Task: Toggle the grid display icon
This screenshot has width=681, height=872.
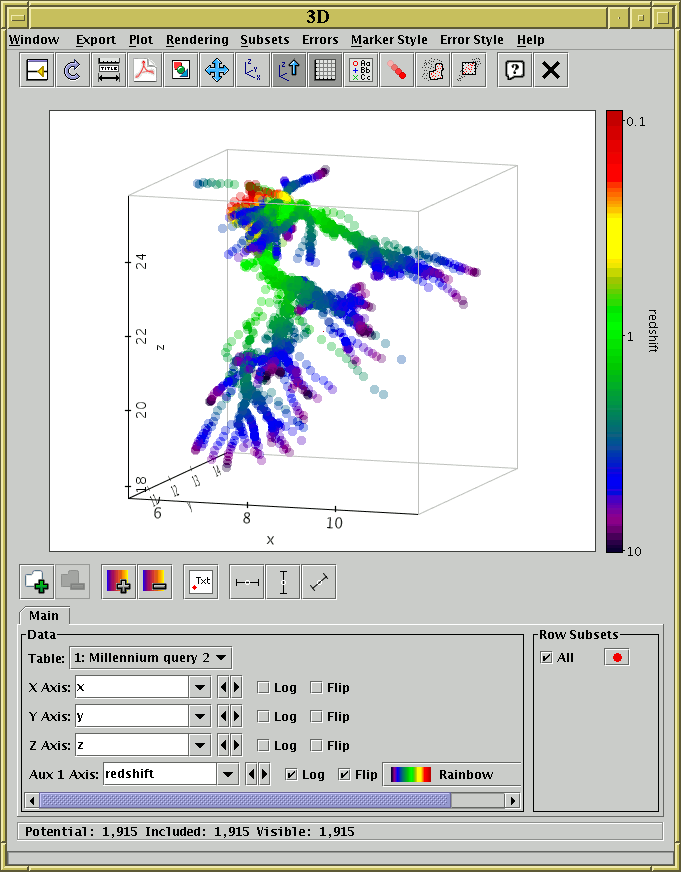Action: [x=325, y=70]
